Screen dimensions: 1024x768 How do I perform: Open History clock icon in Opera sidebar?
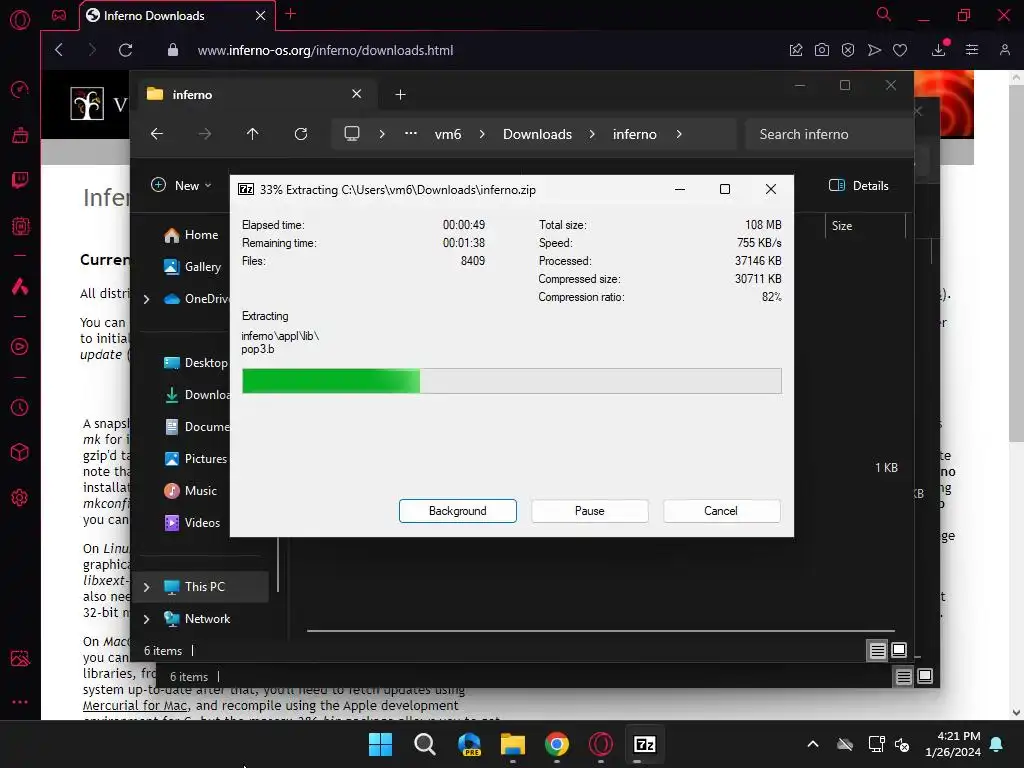coord(20,408)
